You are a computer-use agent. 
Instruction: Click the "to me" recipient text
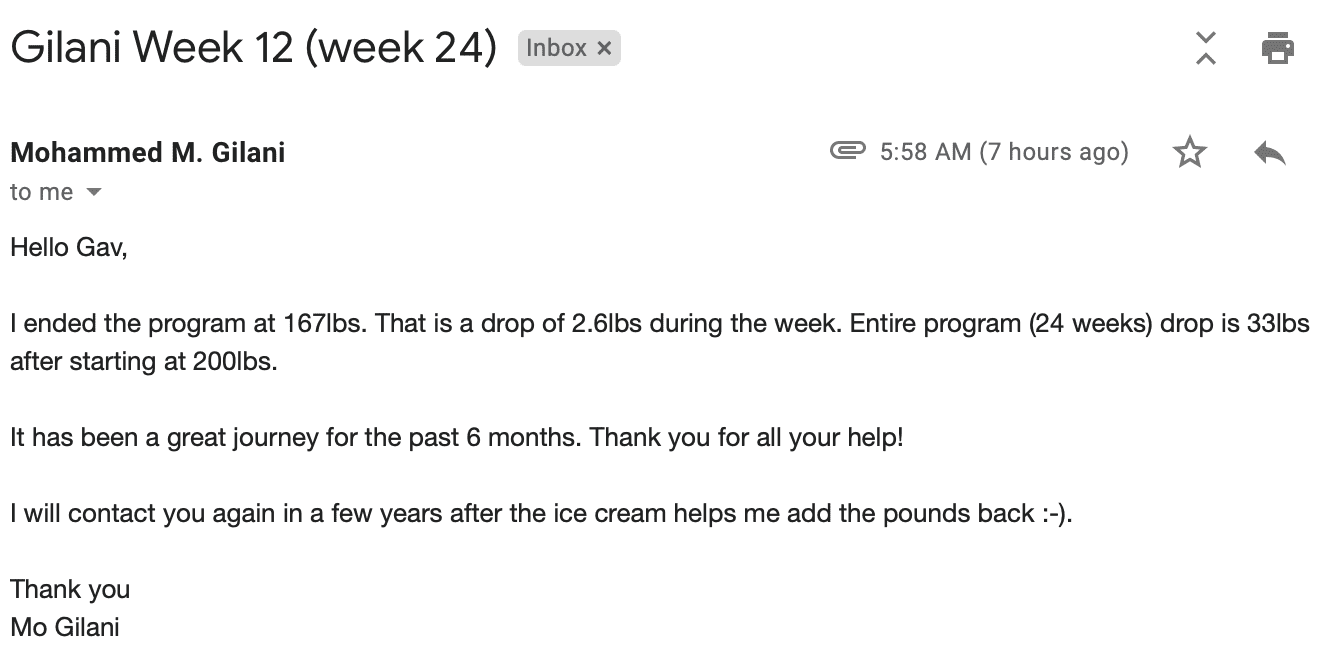(42, 192)
